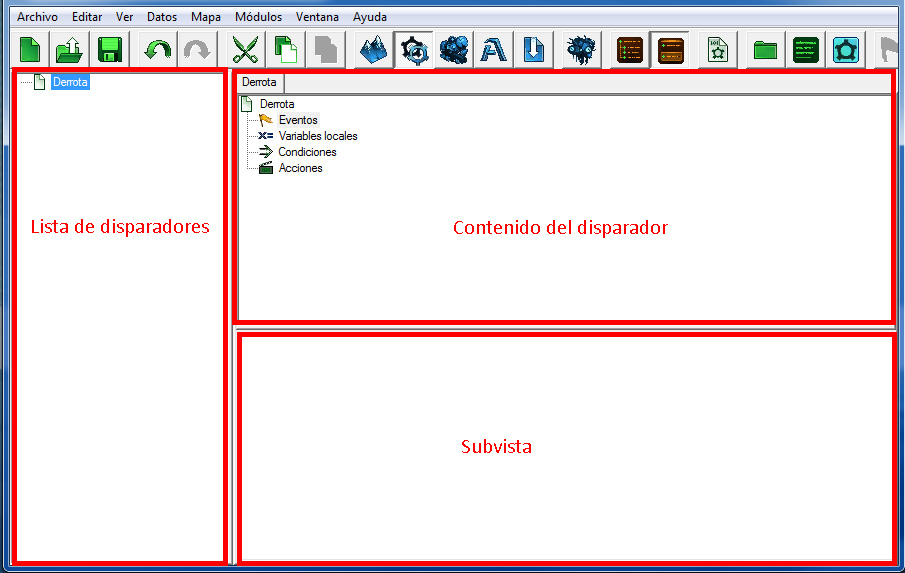Open the Datos menu
Screen dimensions: 905x573
tap(162, 17)
